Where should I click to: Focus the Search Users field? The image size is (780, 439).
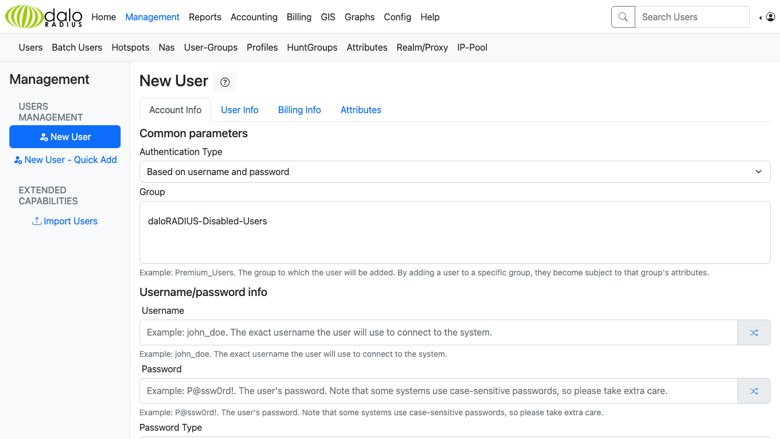coord(692,17)
